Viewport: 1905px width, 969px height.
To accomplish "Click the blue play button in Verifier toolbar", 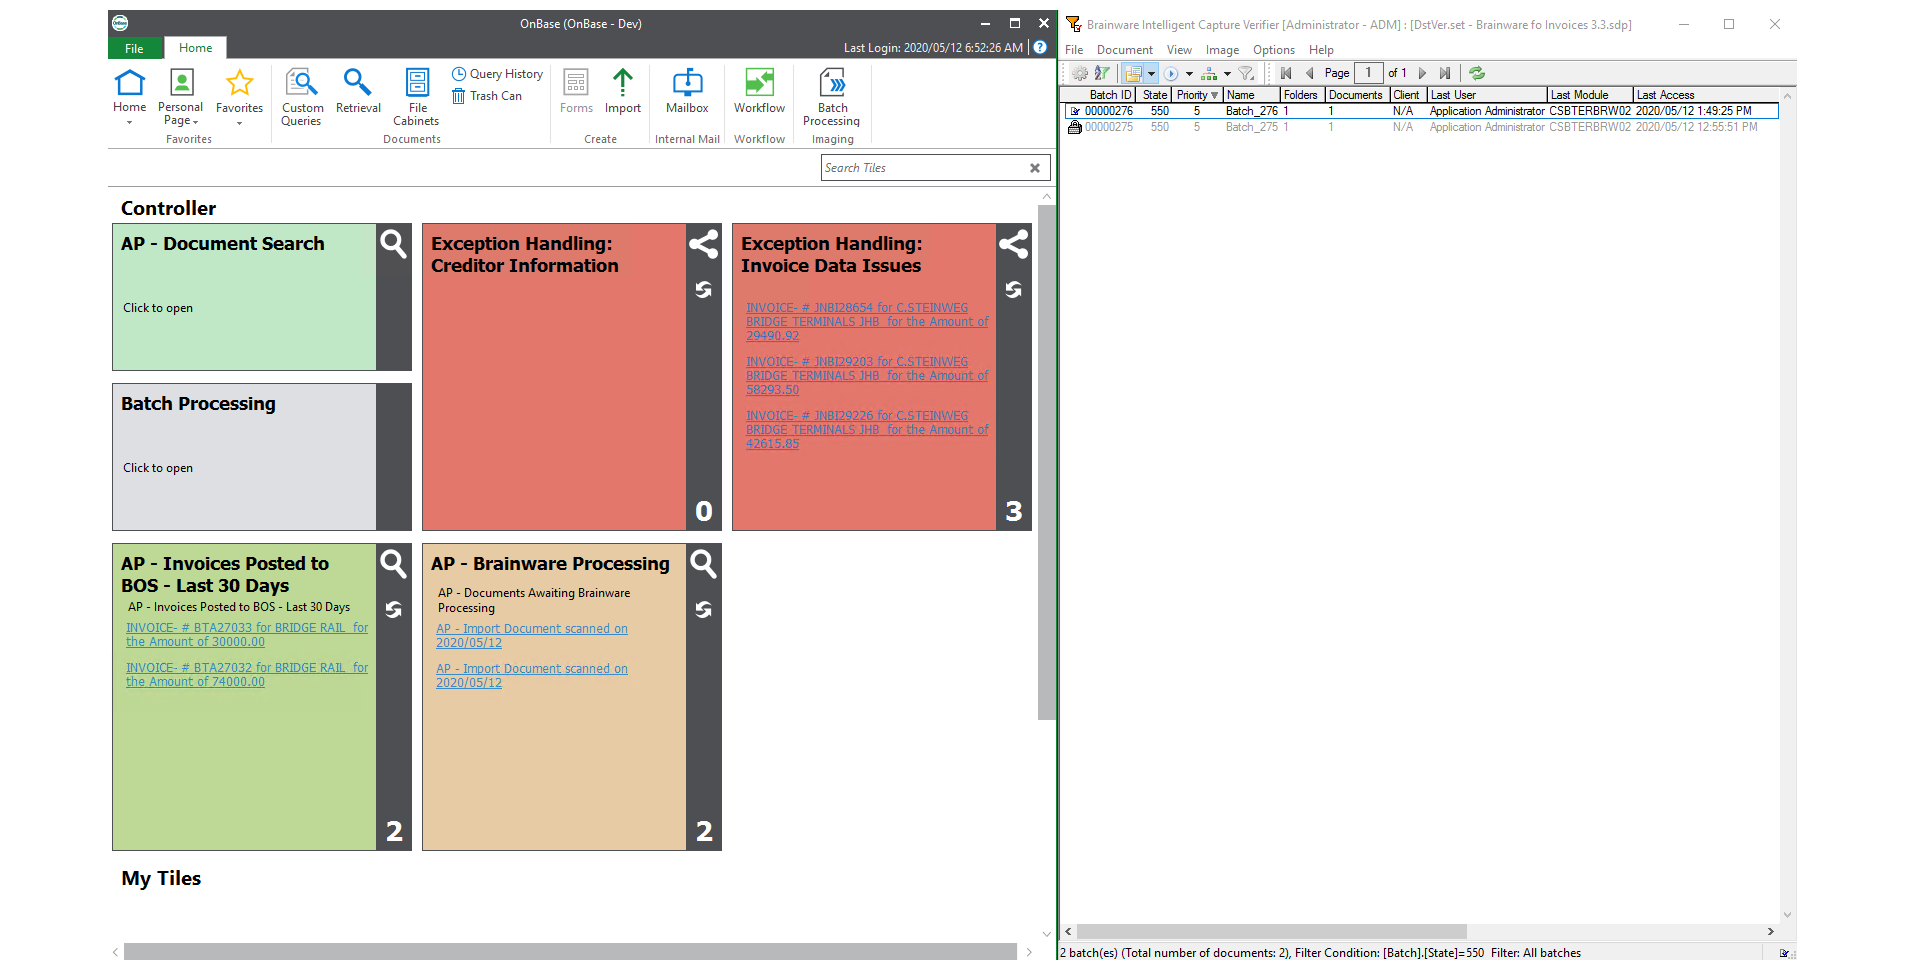I will tap(1171, 73).
